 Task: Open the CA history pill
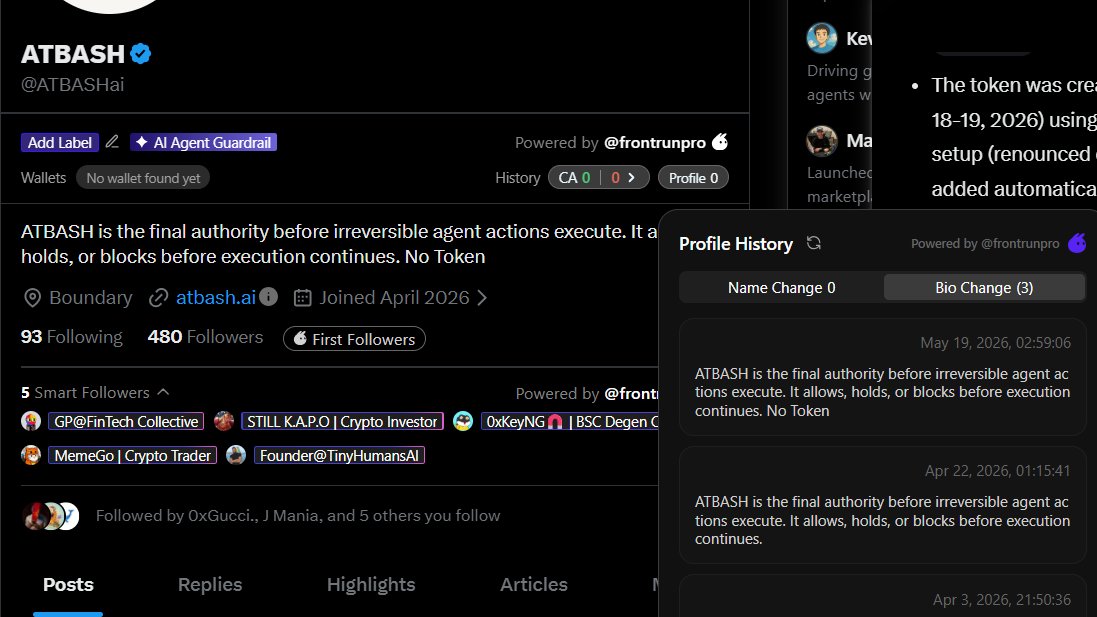click(598, 178)
